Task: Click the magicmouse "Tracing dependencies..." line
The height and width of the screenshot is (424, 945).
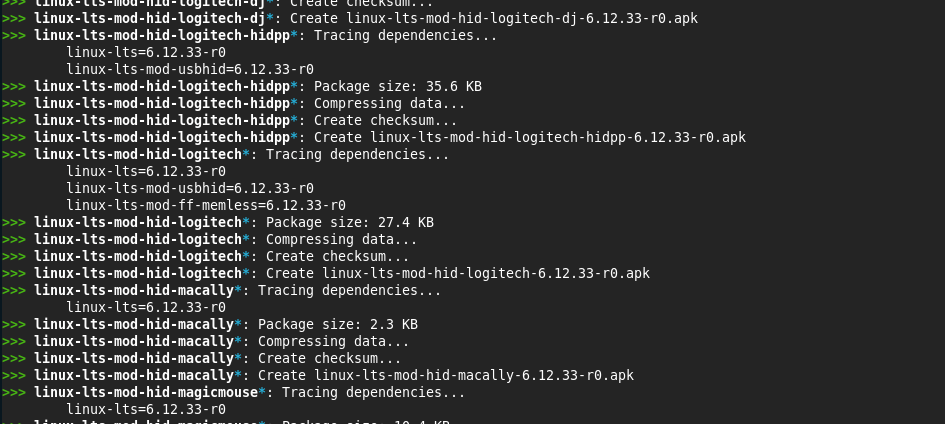Action: (373, 392)
